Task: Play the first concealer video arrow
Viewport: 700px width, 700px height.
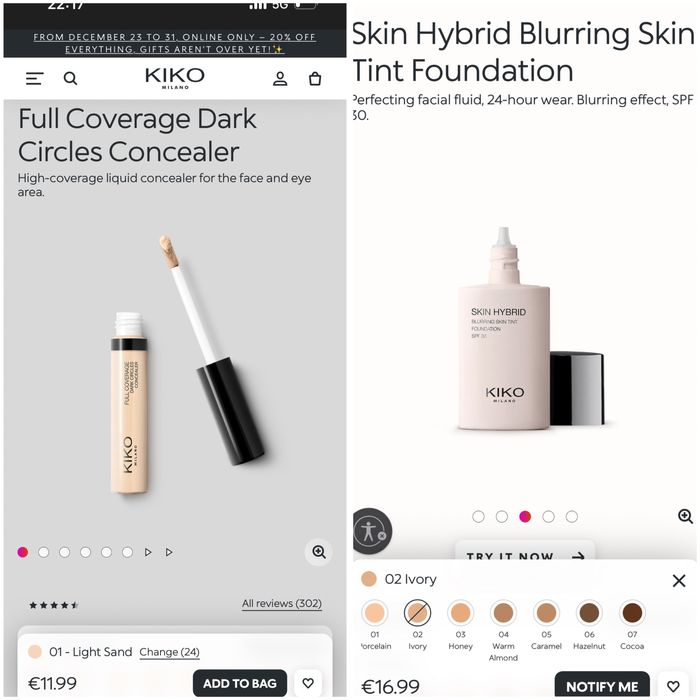Action: [148, 552]
